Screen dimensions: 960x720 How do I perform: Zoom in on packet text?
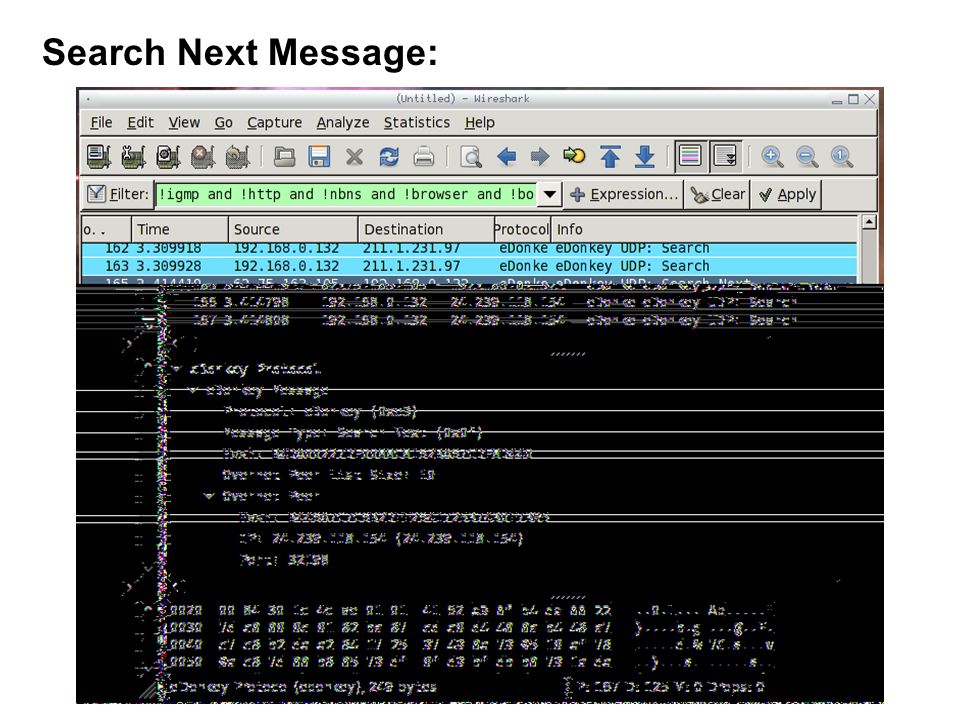pos(772,157)
